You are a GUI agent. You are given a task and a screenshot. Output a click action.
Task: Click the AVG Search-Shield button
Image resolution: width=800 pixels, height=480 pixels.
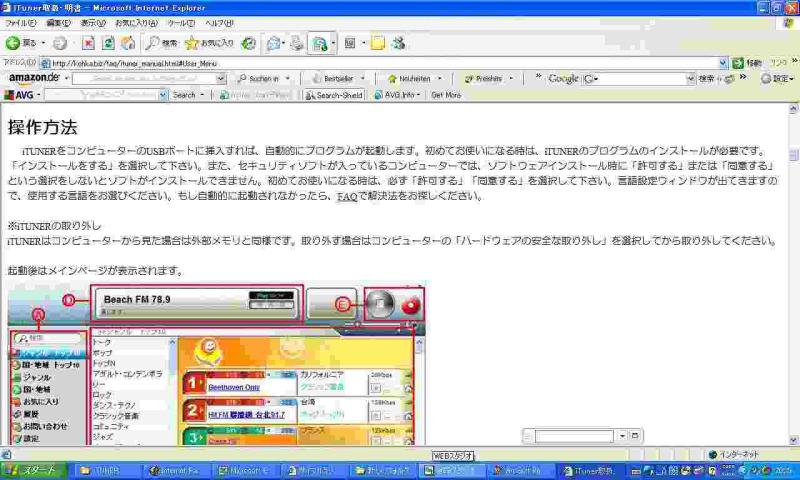click(334, 95)
